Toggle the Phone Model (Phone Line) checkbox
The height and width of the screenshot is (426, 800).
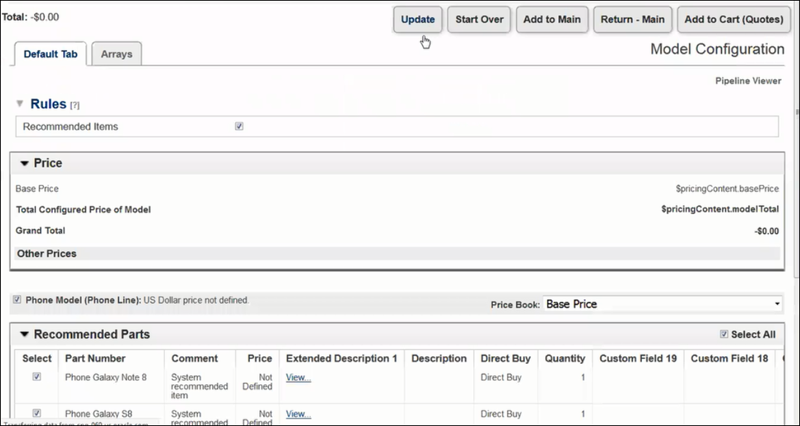tap(16, 300)
